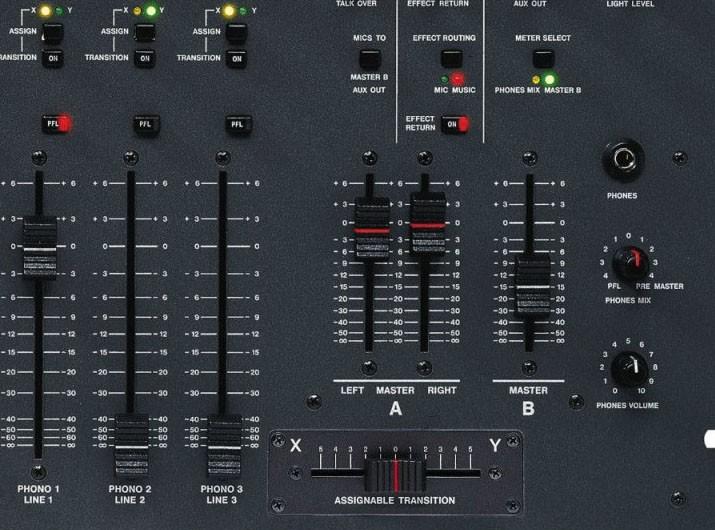Viewport: 715px width, 530px height.
Task: Click the large 'A' master section label
Action: coord(396,409)
